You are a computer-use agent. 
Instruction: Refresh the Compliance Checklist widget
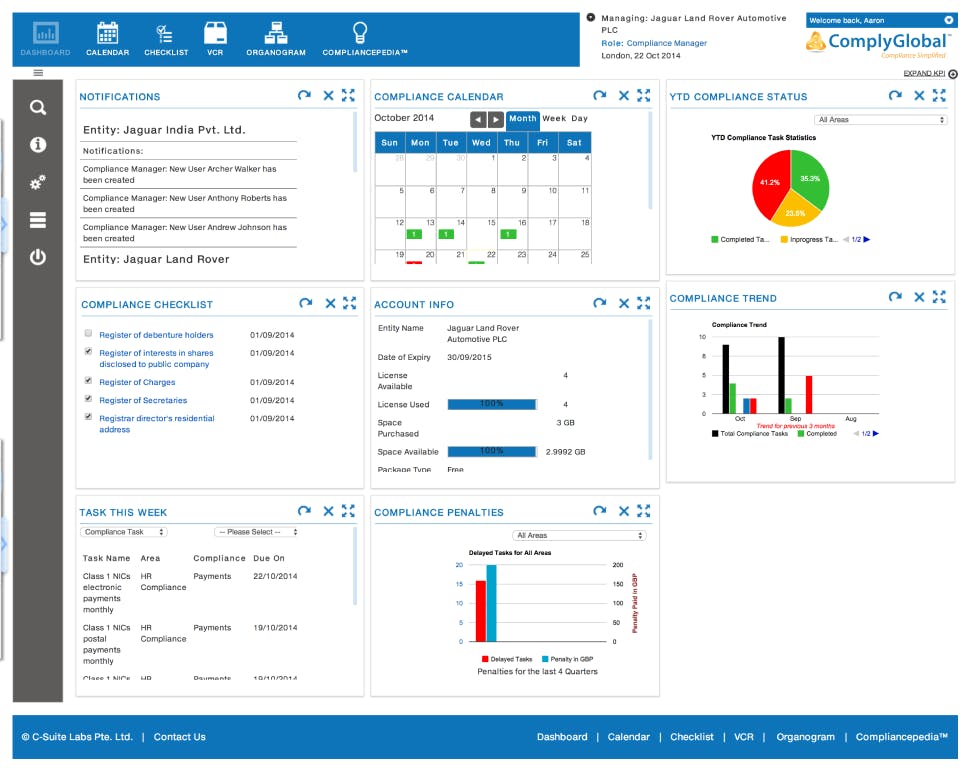(306, 303)
